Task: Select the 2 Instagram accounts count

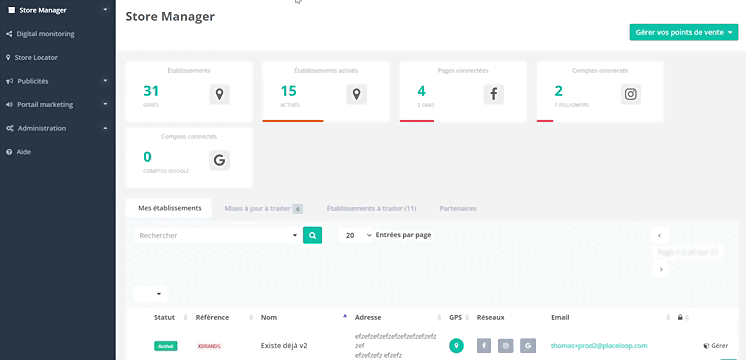Action: coord(559,91)
